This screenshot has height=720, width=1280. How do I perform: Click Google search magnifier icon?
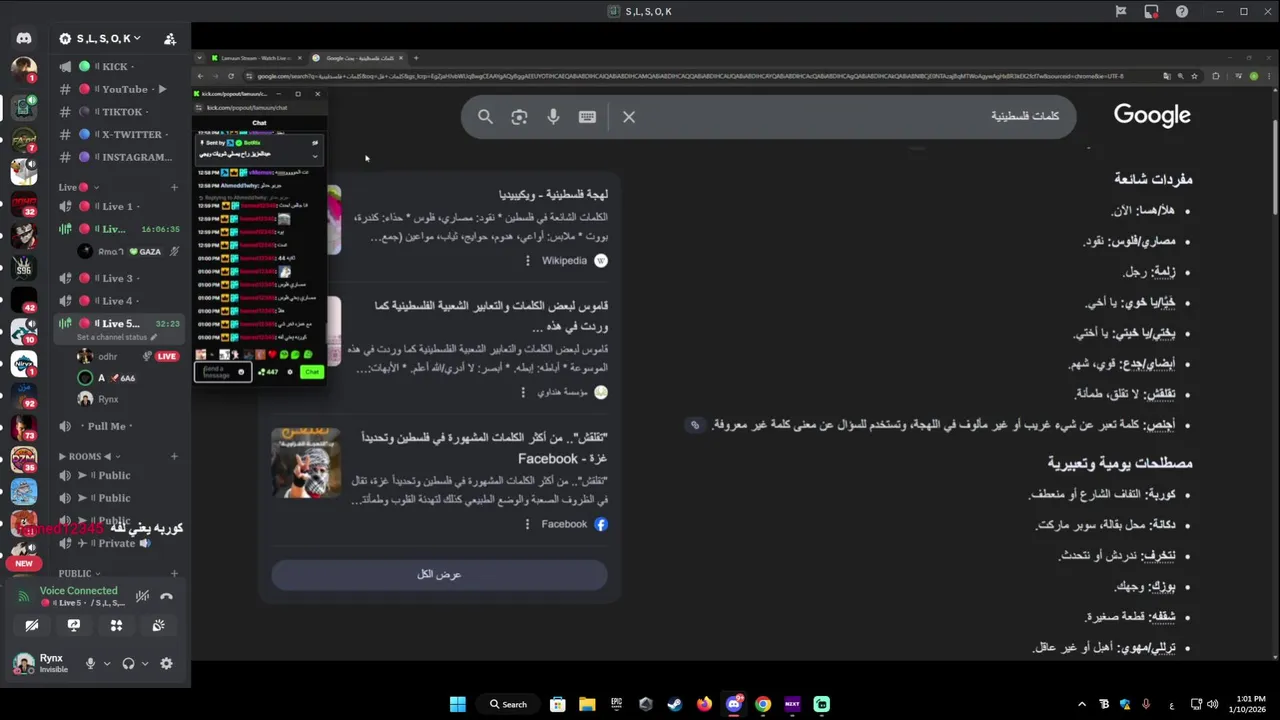click(485, 117)
